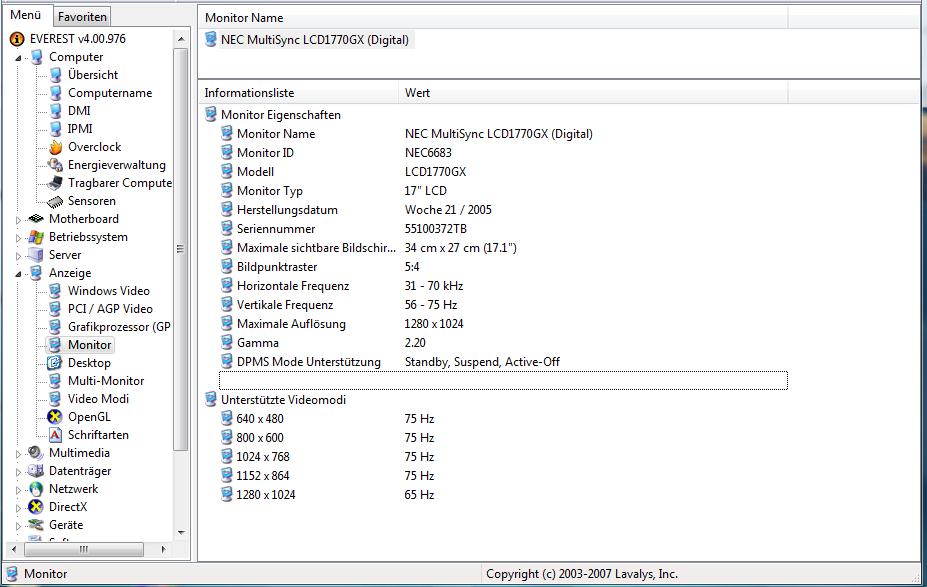Select the Monitor tree item
The image size is (927, 587).
pos(89,345)
